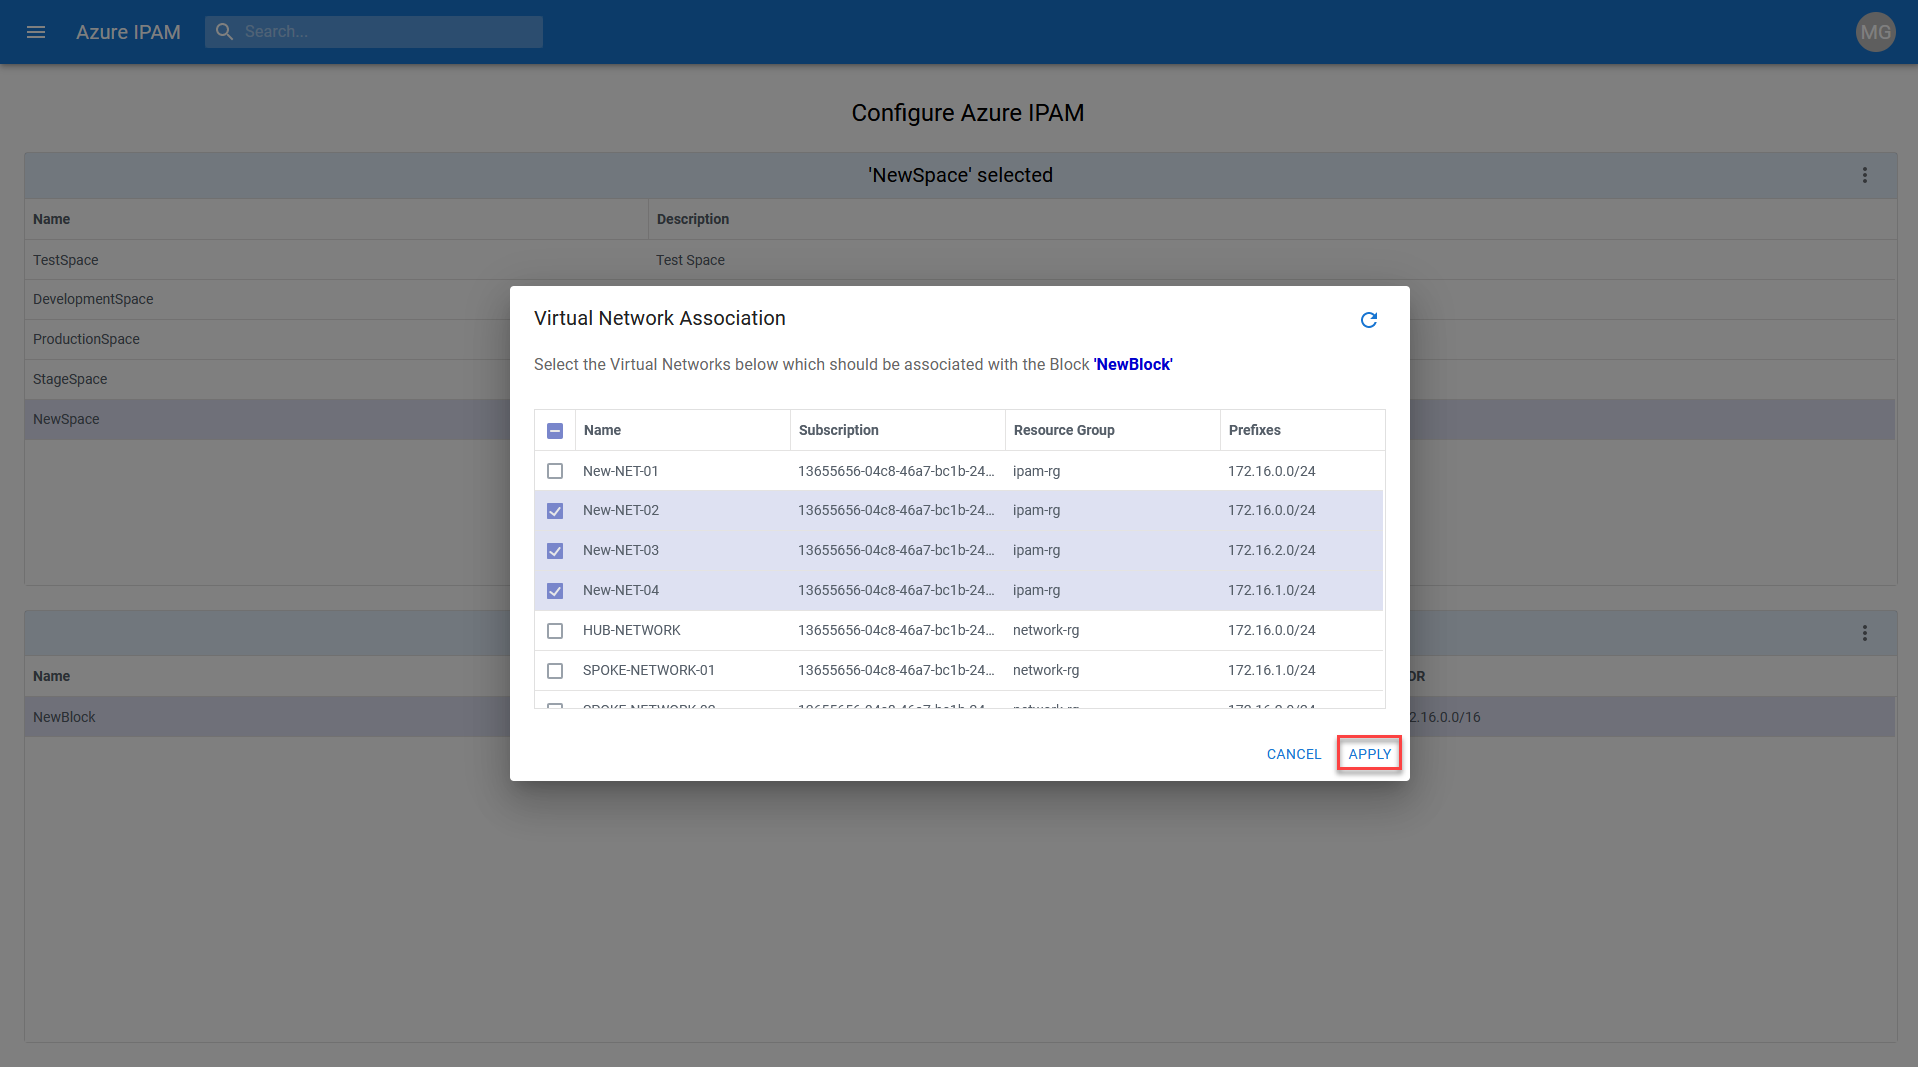Screen dimensions: 1918x1067
Task: Click the CANCEL button
Action: (x=1294, y=754)
